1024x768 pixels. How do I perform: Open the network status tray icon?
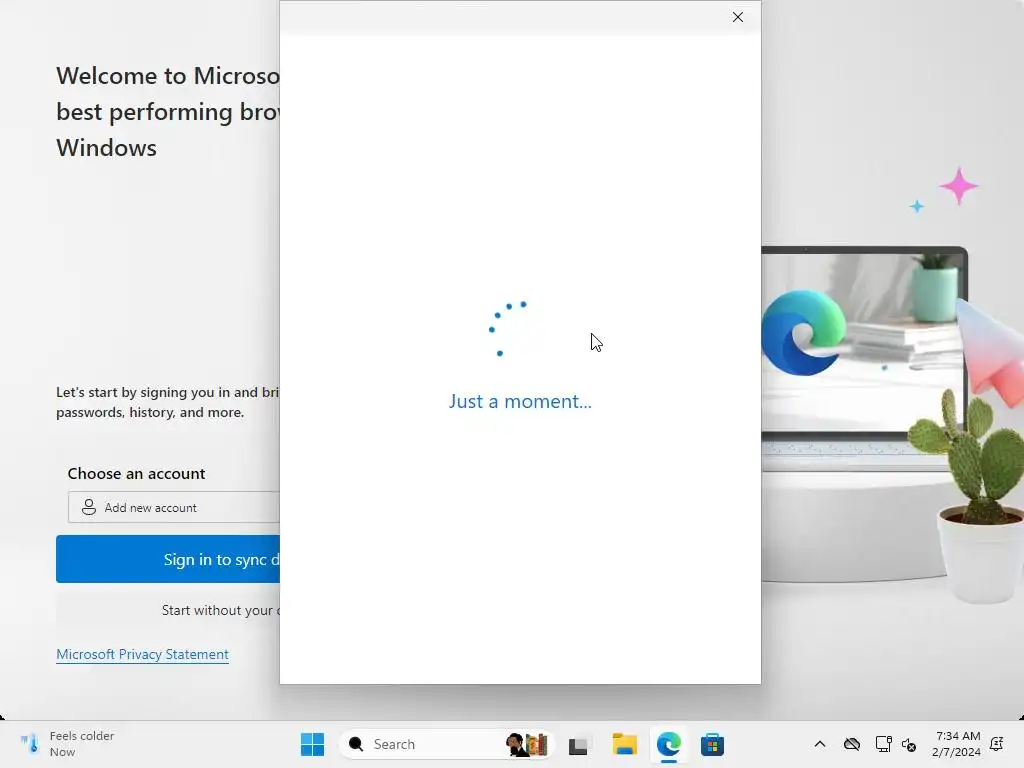[883, 744]
